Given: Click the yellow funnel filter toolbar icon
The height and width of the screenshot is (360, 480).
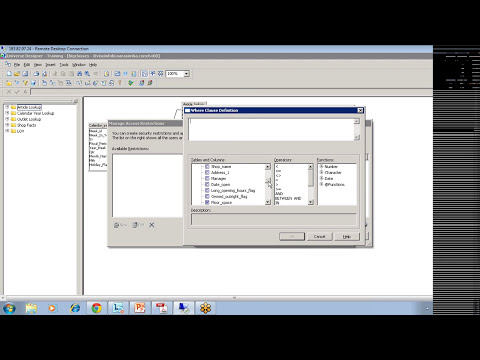Looking at the screenshot, I should 25,83.
